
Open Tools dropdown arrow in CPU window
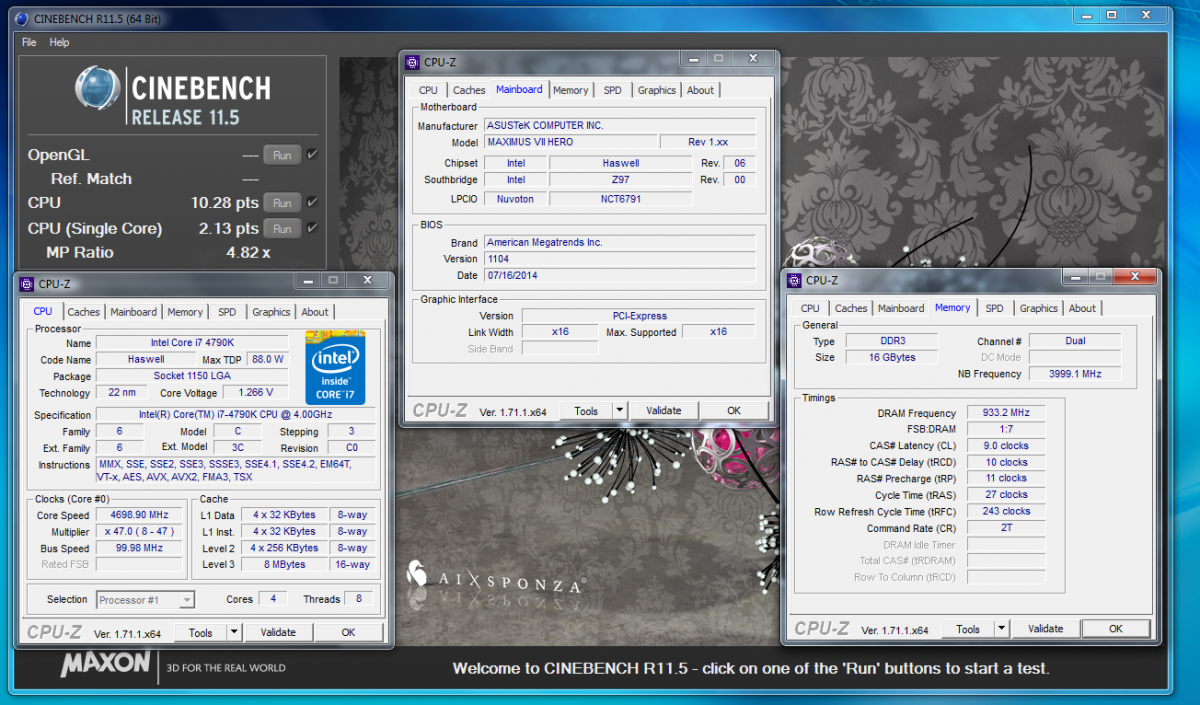[x=233, y=632]
